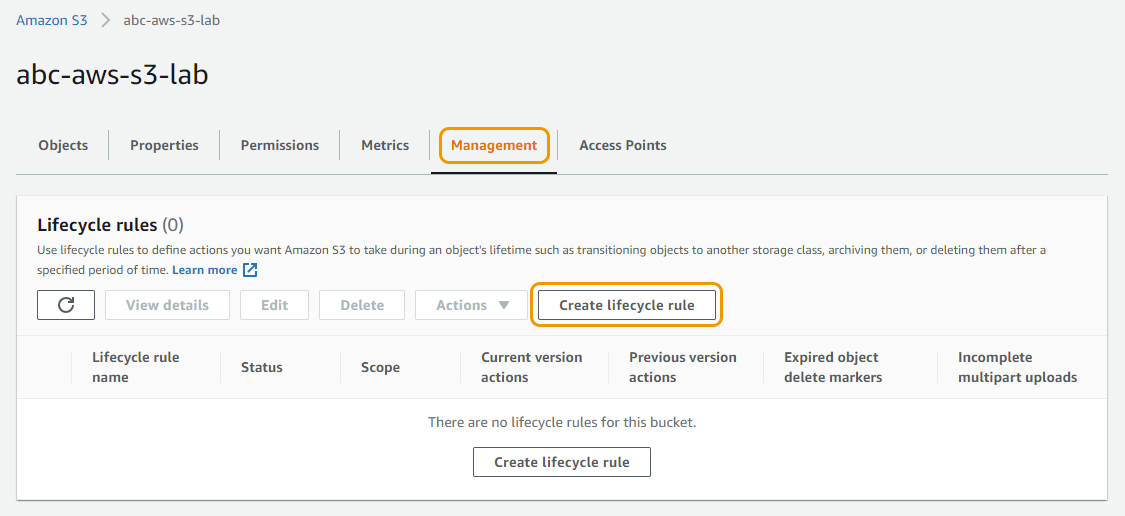Click the Status column header
The width and height of the screenshot is (1125, 516).
tap(262, 367)
